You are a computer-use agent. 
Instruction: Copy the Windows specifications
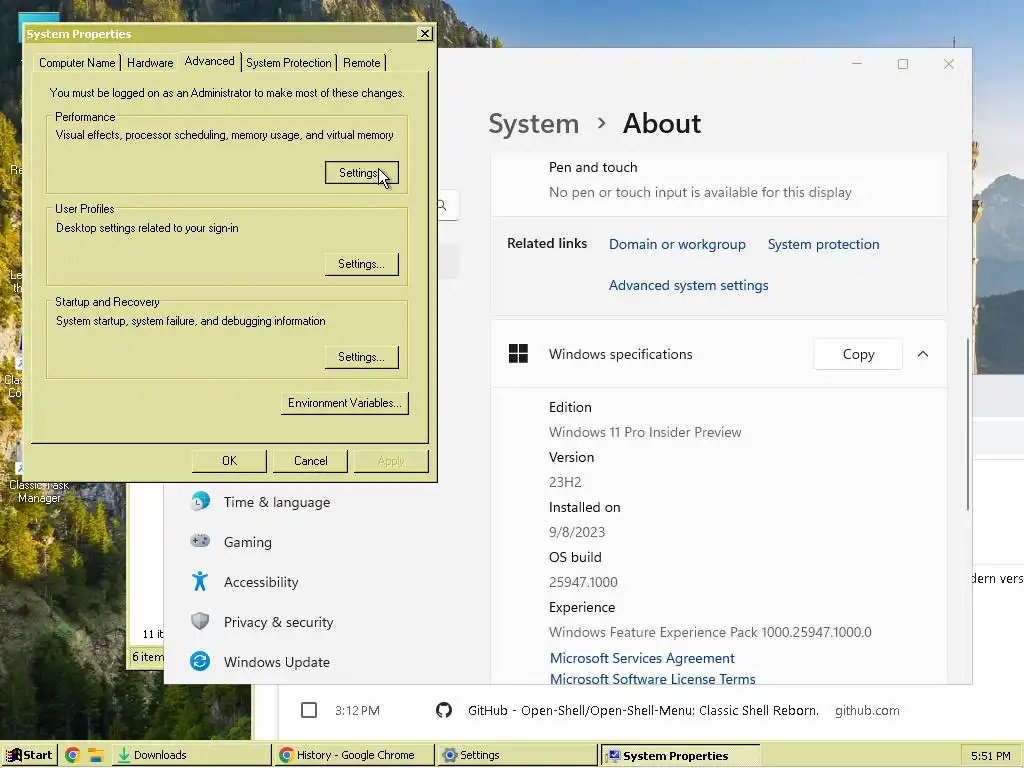coord(858,354)
